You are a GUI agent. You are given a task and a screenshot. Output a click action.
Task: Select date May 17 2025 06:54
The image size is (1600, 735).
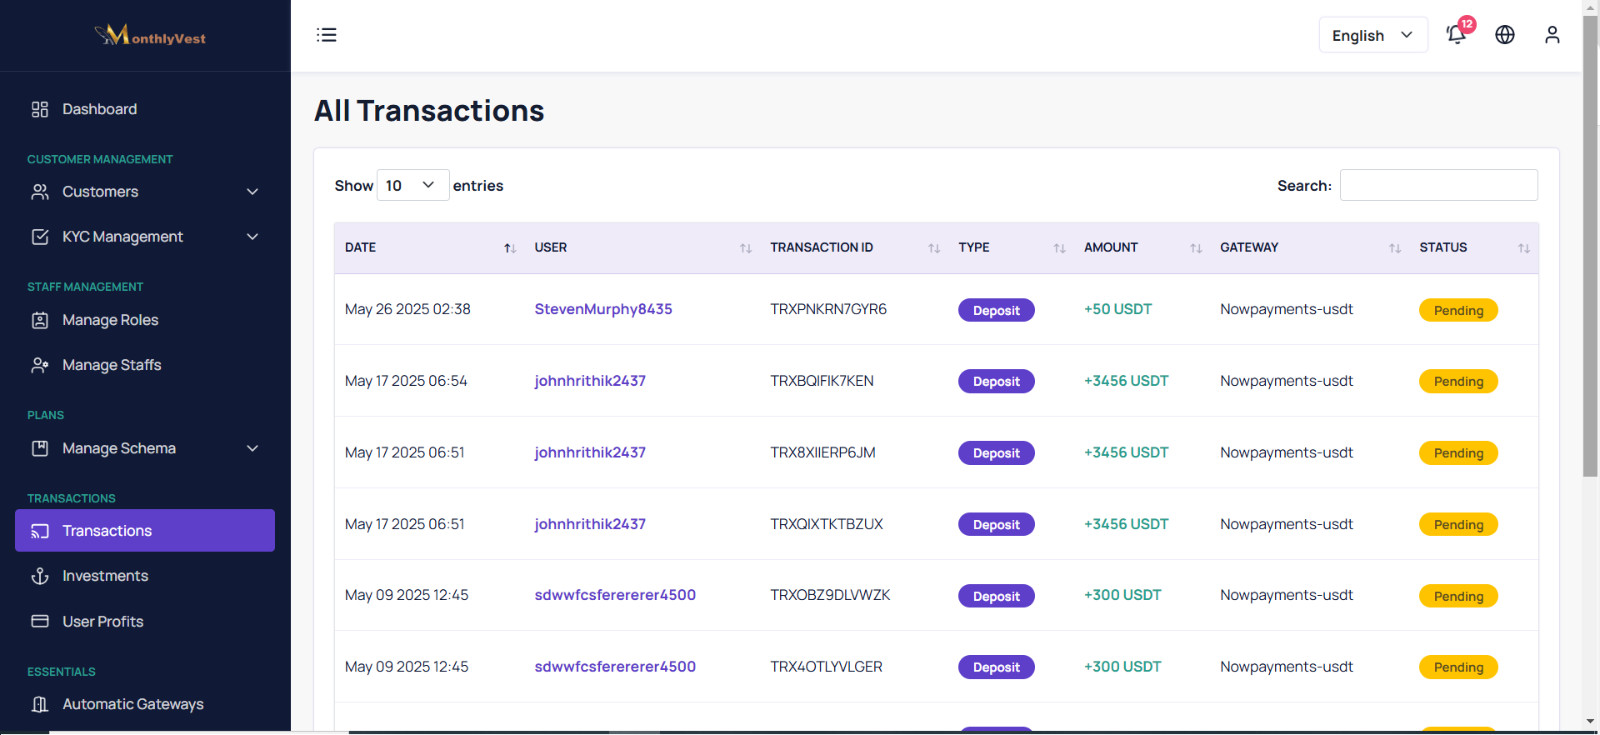pyautogui.click(x=406, y=381)
